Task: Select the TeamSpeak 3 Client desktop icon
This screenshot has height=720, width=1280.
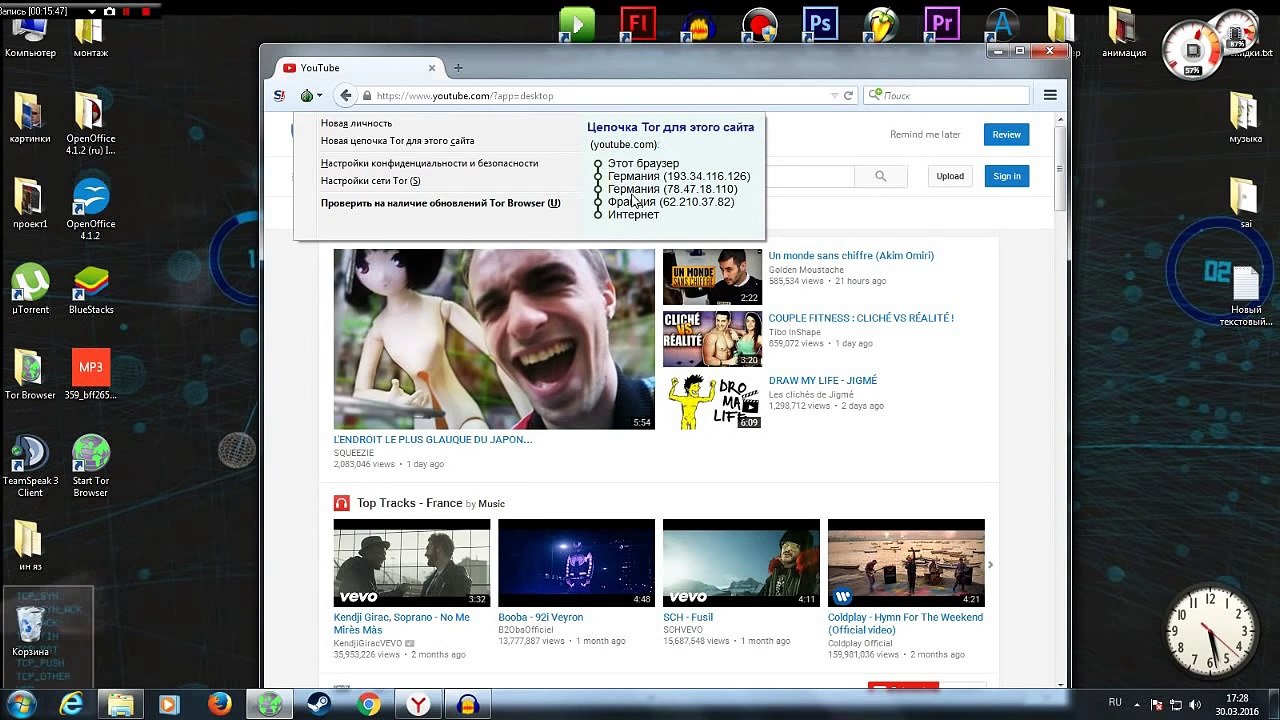Action: coord(30,466)
